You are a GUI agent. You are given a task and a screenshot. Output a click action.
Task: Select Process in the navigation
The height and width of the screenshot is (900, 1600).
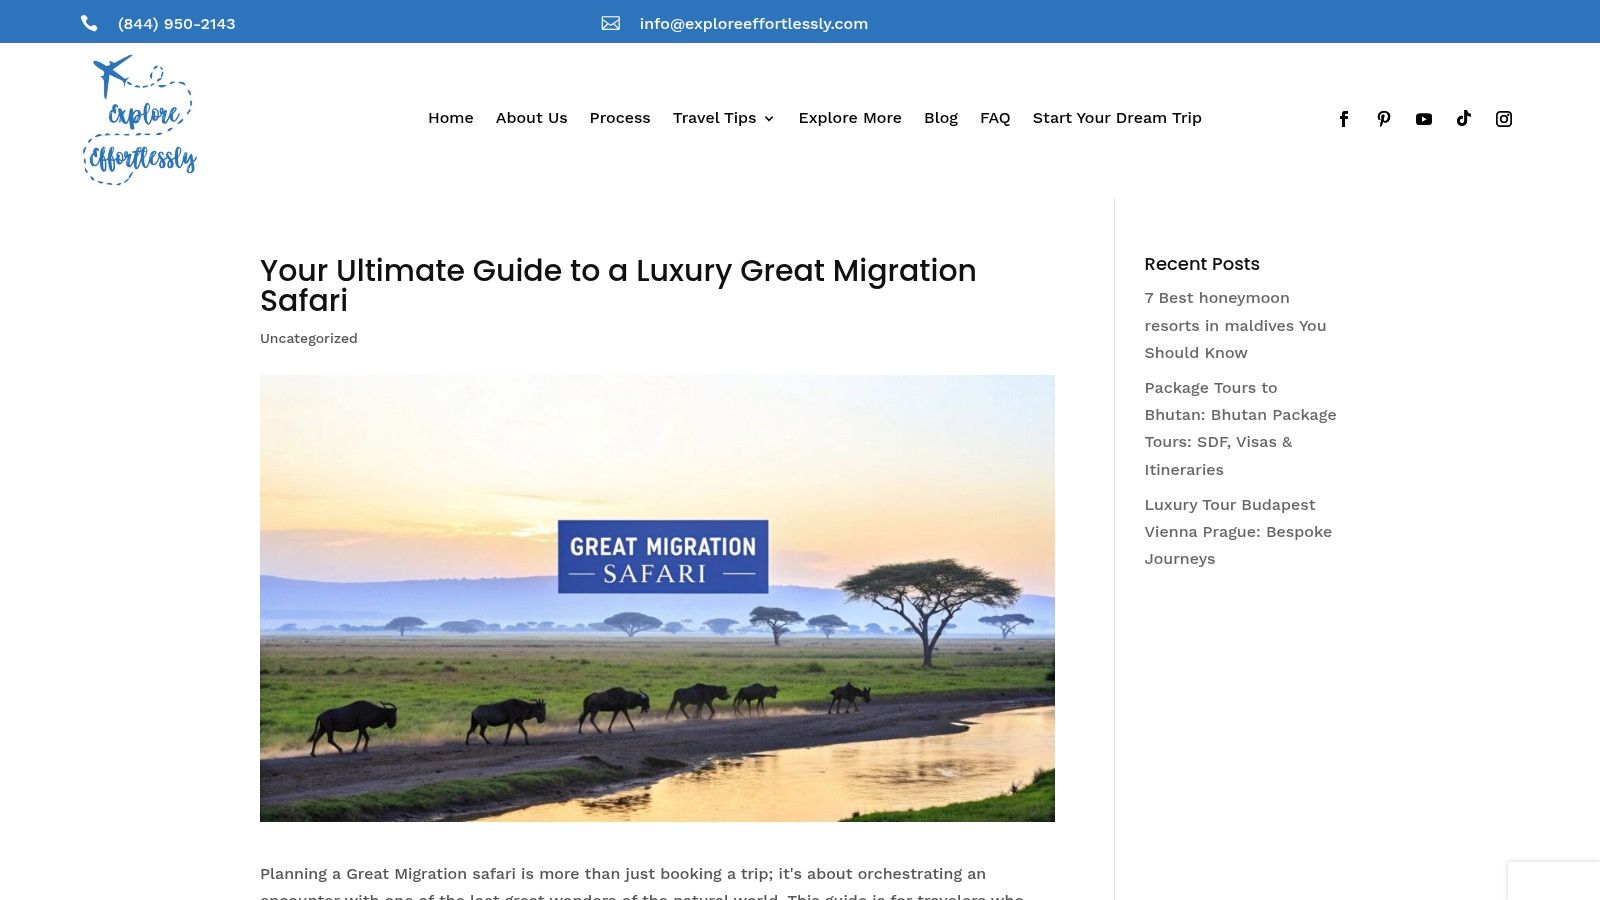619,118
